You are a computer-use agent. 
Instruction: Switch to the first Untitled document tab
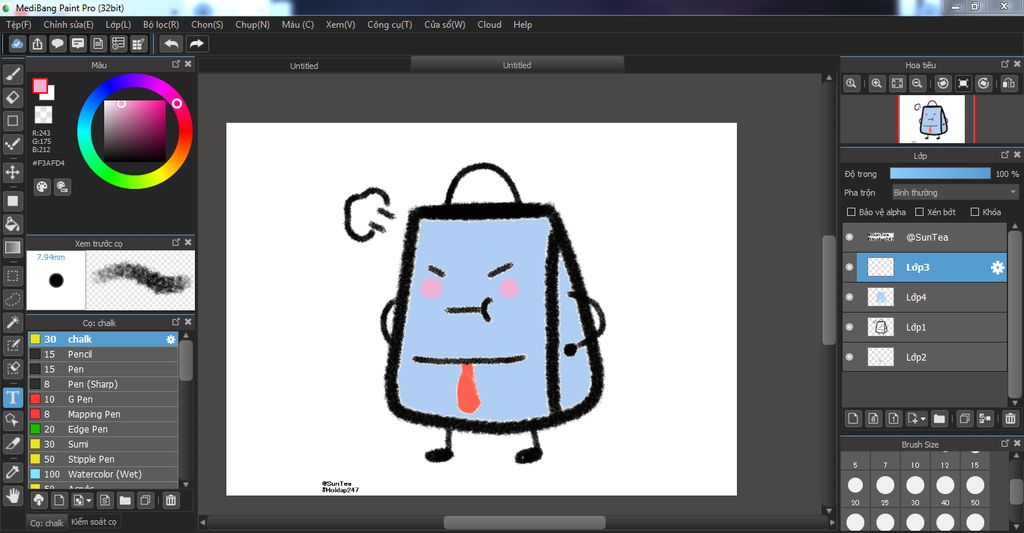304,66
